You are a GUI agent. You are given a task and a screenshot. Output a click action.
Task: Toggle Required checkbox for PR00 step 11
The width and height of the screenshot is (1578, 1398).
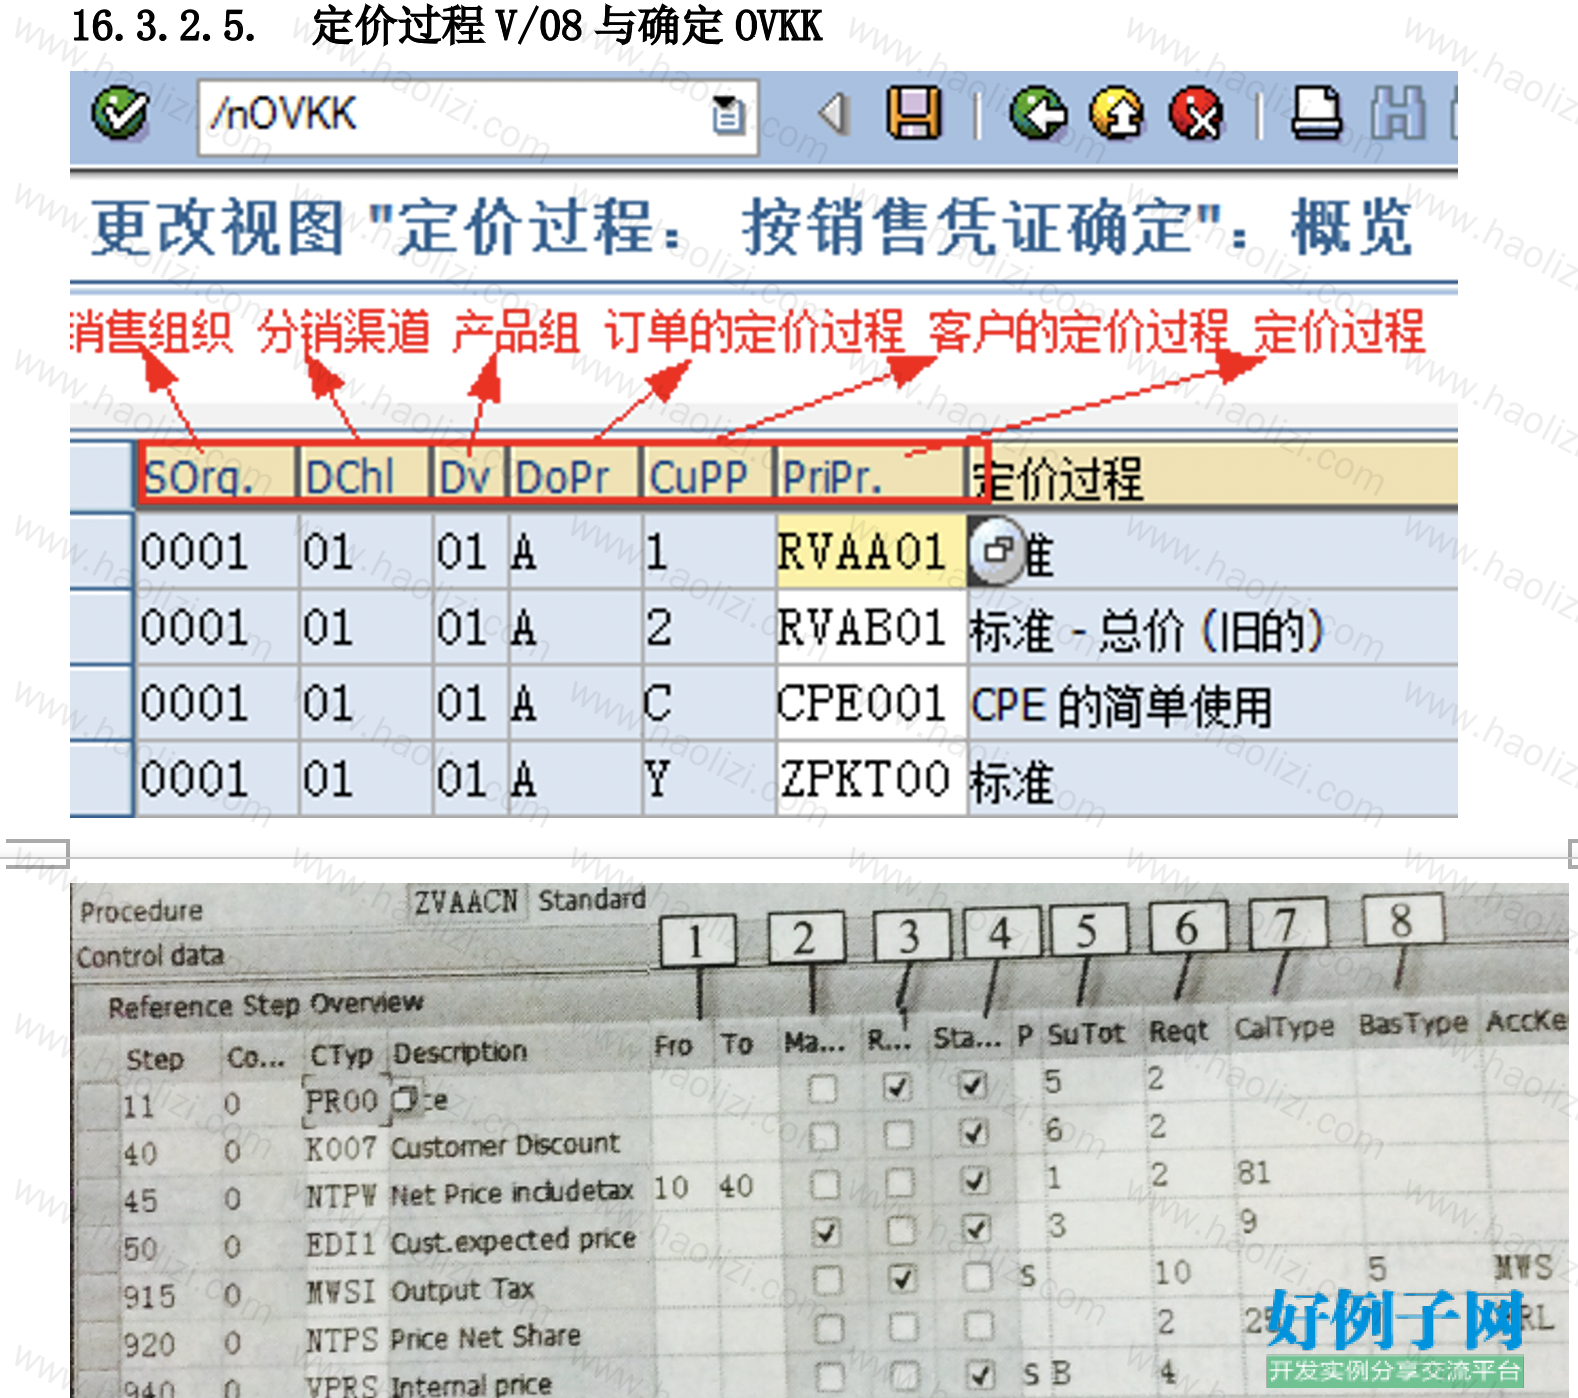point(899,1086)
